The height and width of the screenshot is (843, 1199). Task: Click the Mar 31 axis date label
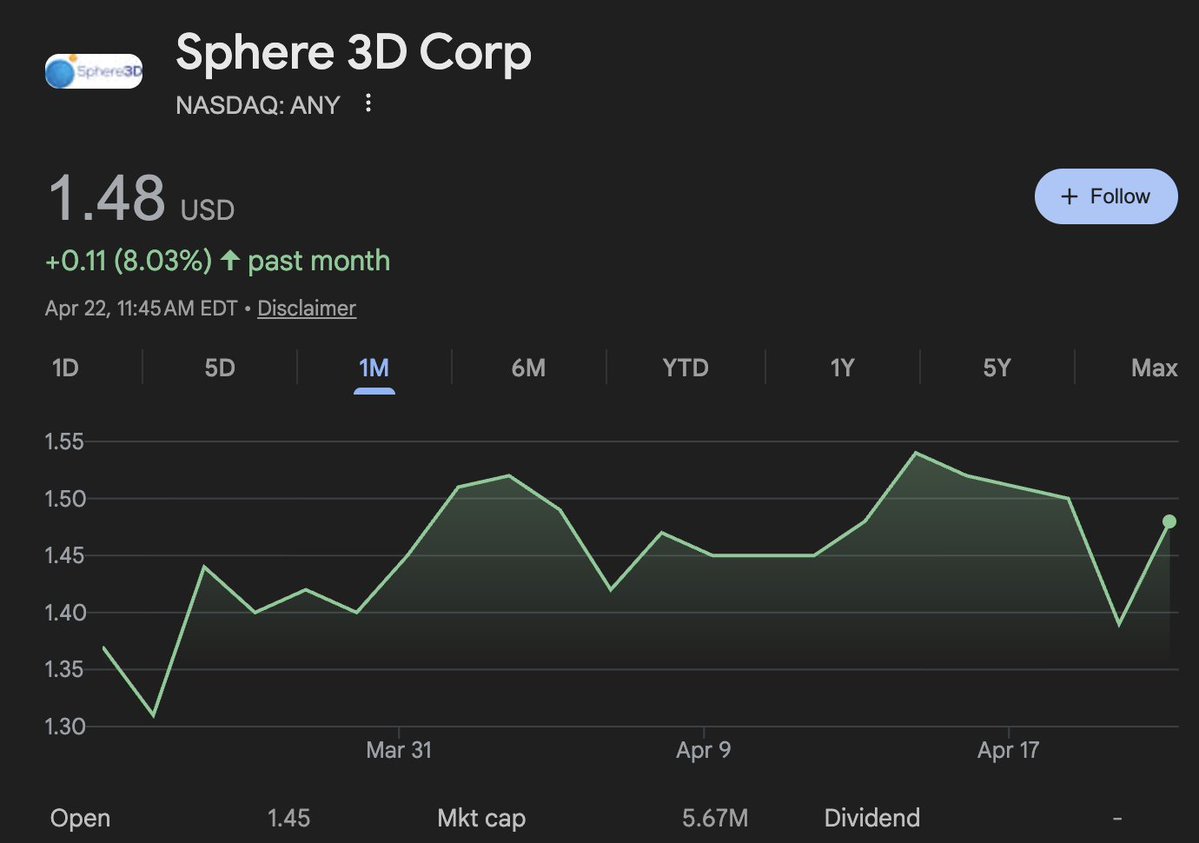click(398, 750)
